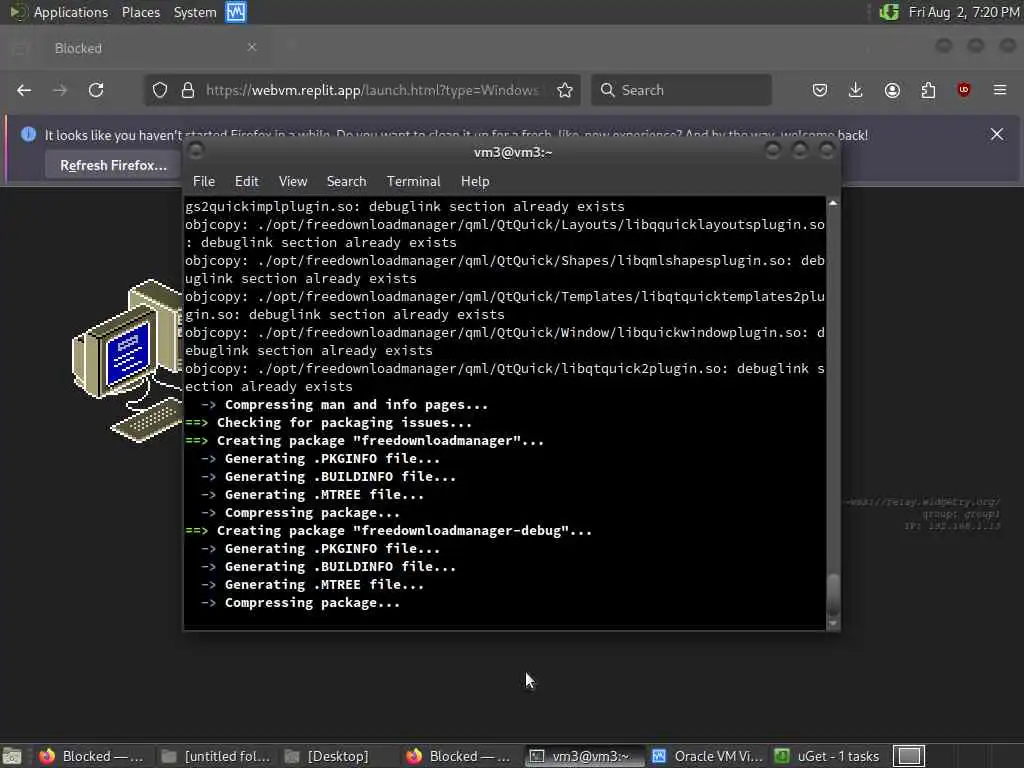
Task: Click the line Compressing man and info pages...
Action: point(356,404)
